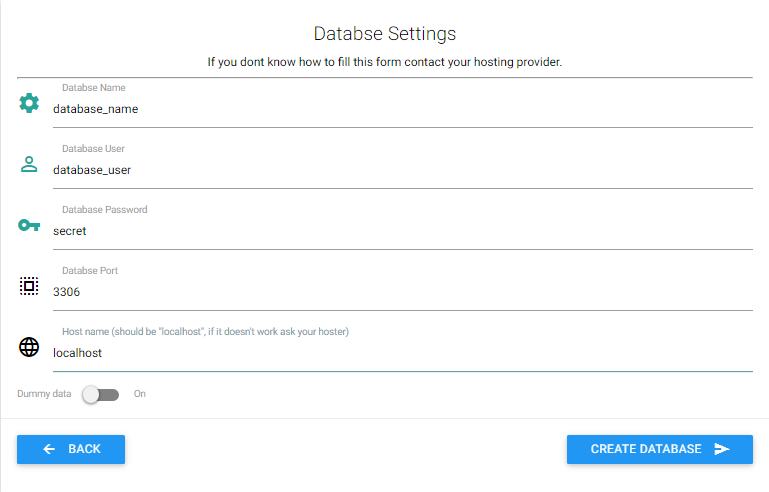The height and width of the screenshot is (492, 769).
Task: Focus the field containing database_name
Action: [x=400, y=109]
